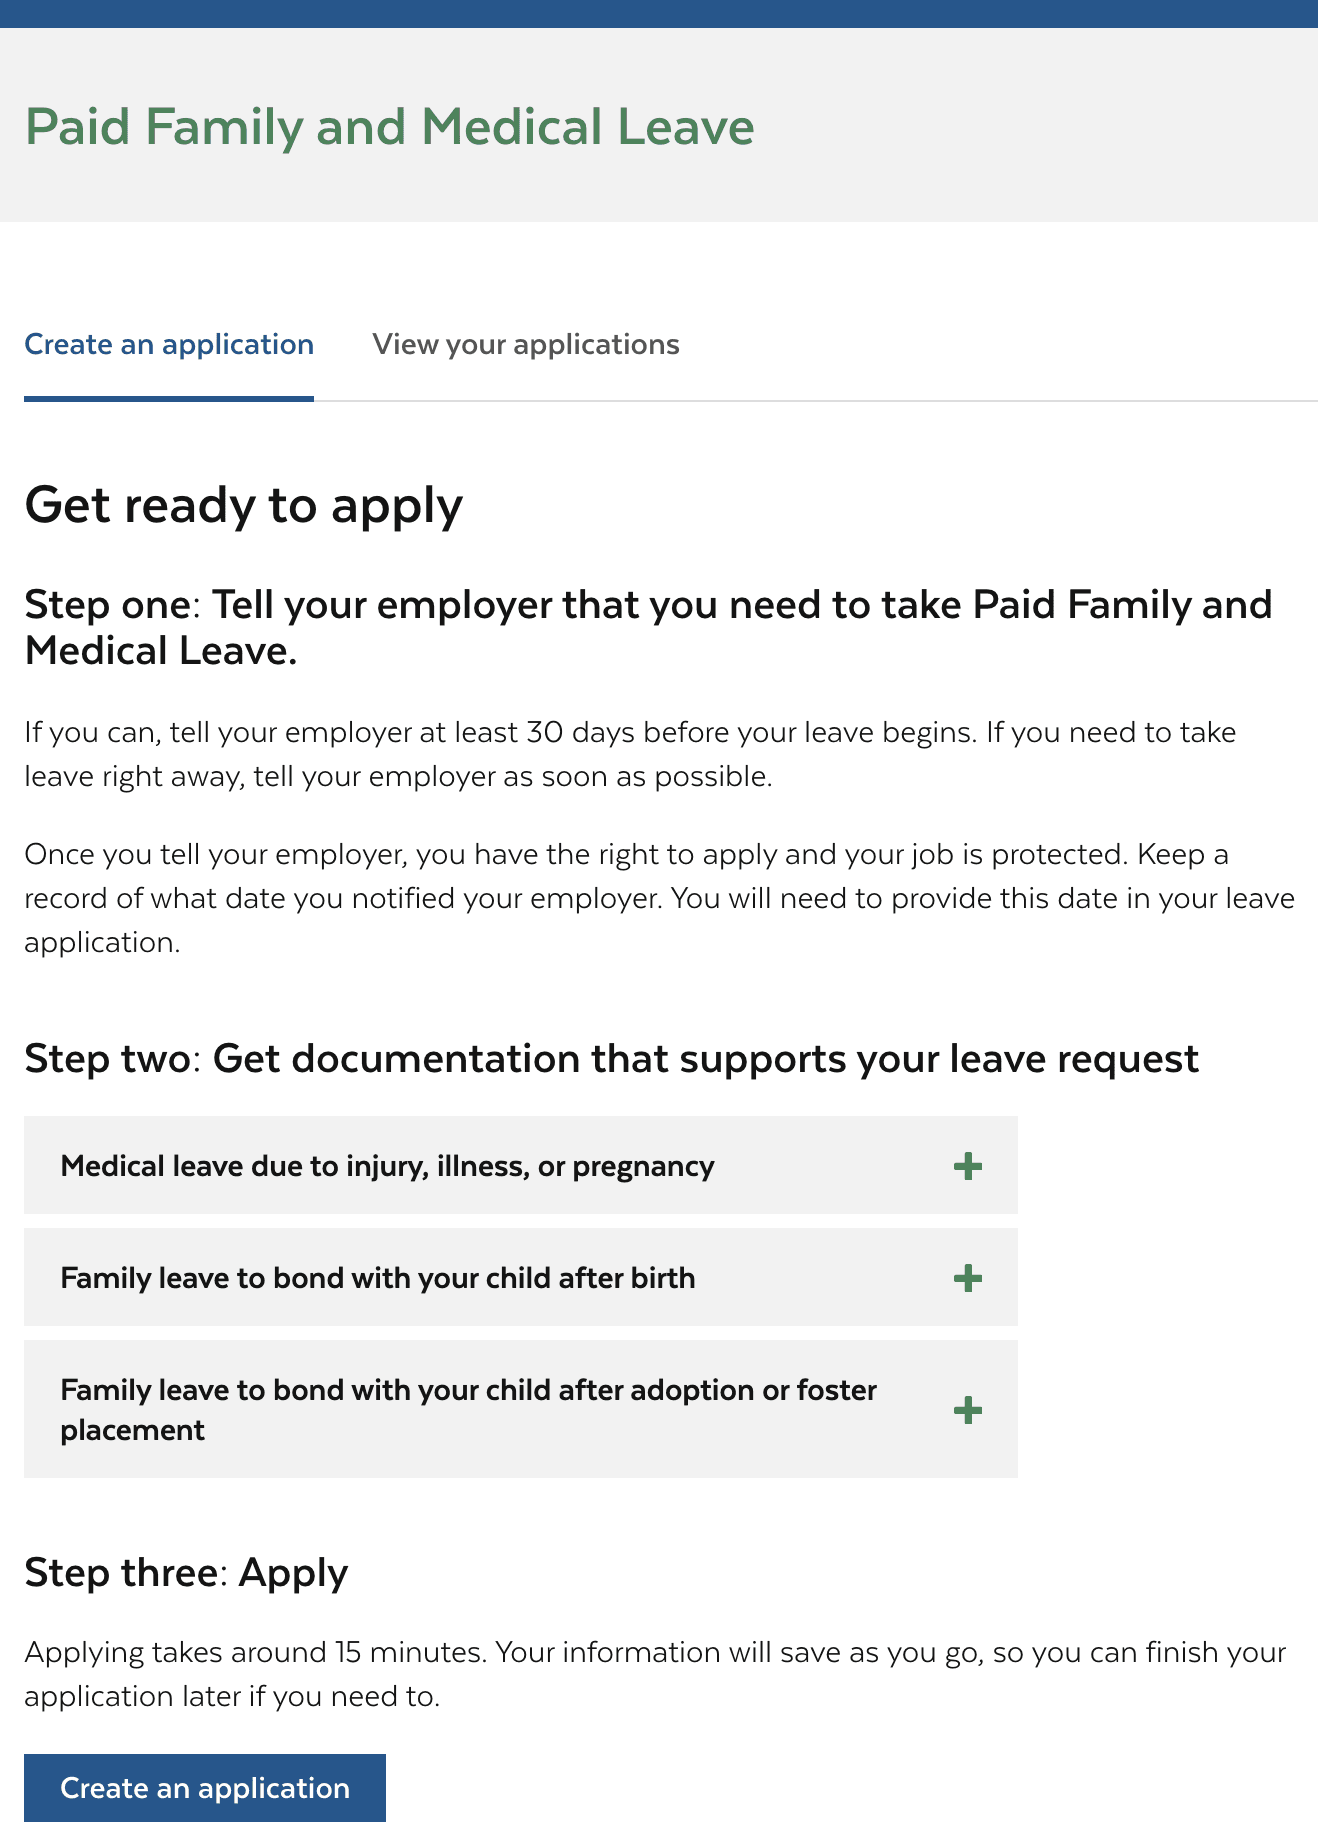Click the dark blue top header bar

659,13
